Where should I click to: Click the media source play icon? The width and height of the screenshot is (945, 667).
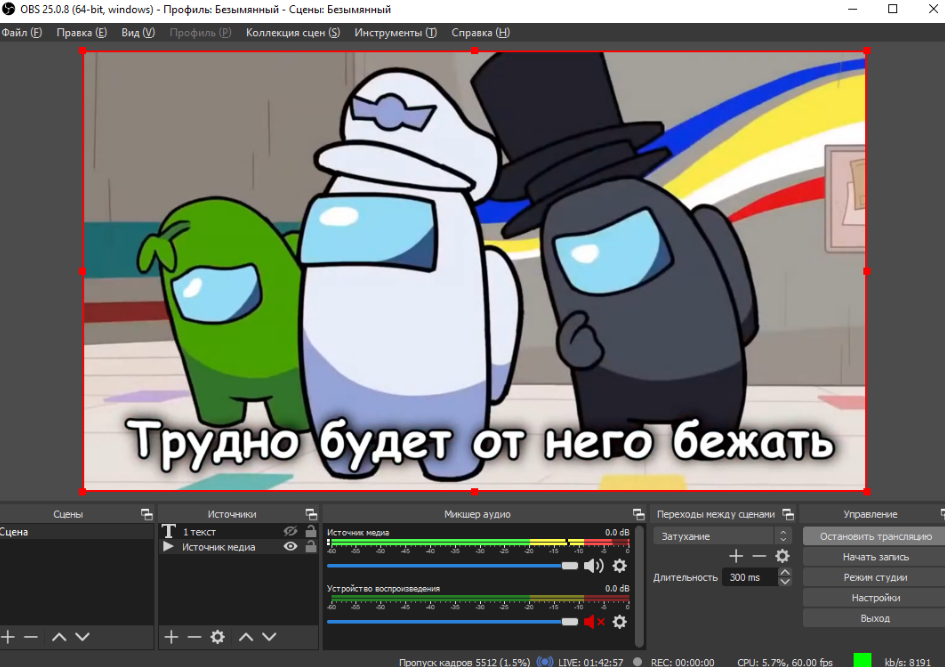click(168, 546)
